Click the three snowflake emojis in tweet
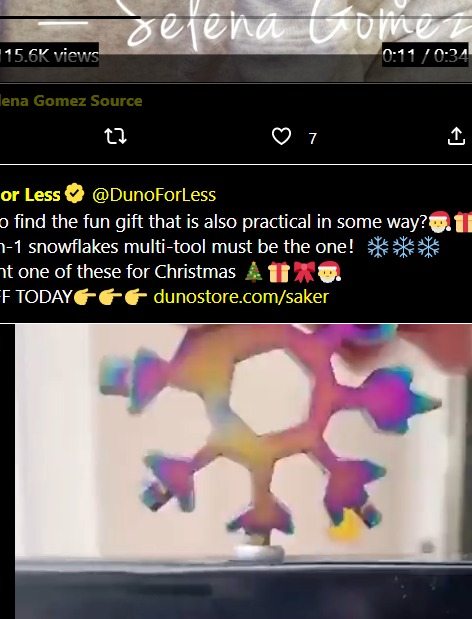Viewport: 472px width, 619px height. pyautogui.click(x=403, y=248)
